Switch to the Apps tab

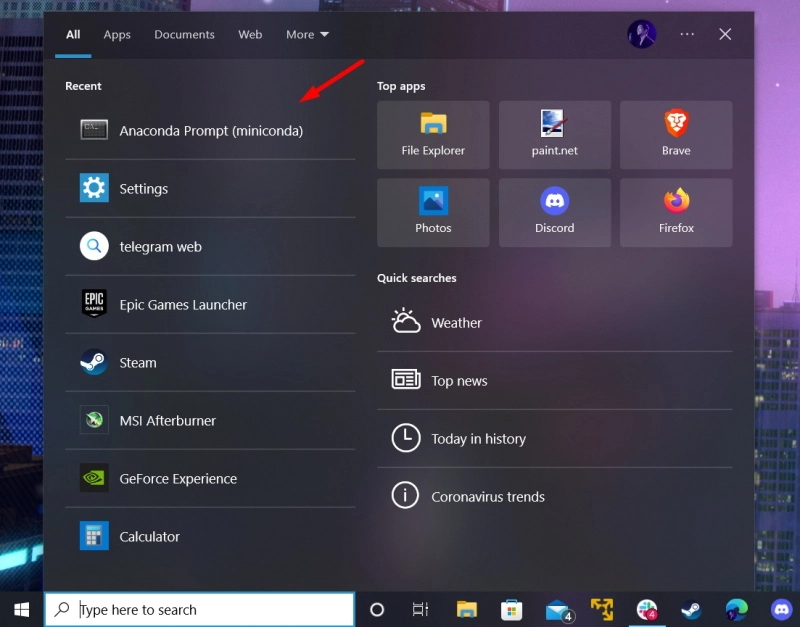117,35
